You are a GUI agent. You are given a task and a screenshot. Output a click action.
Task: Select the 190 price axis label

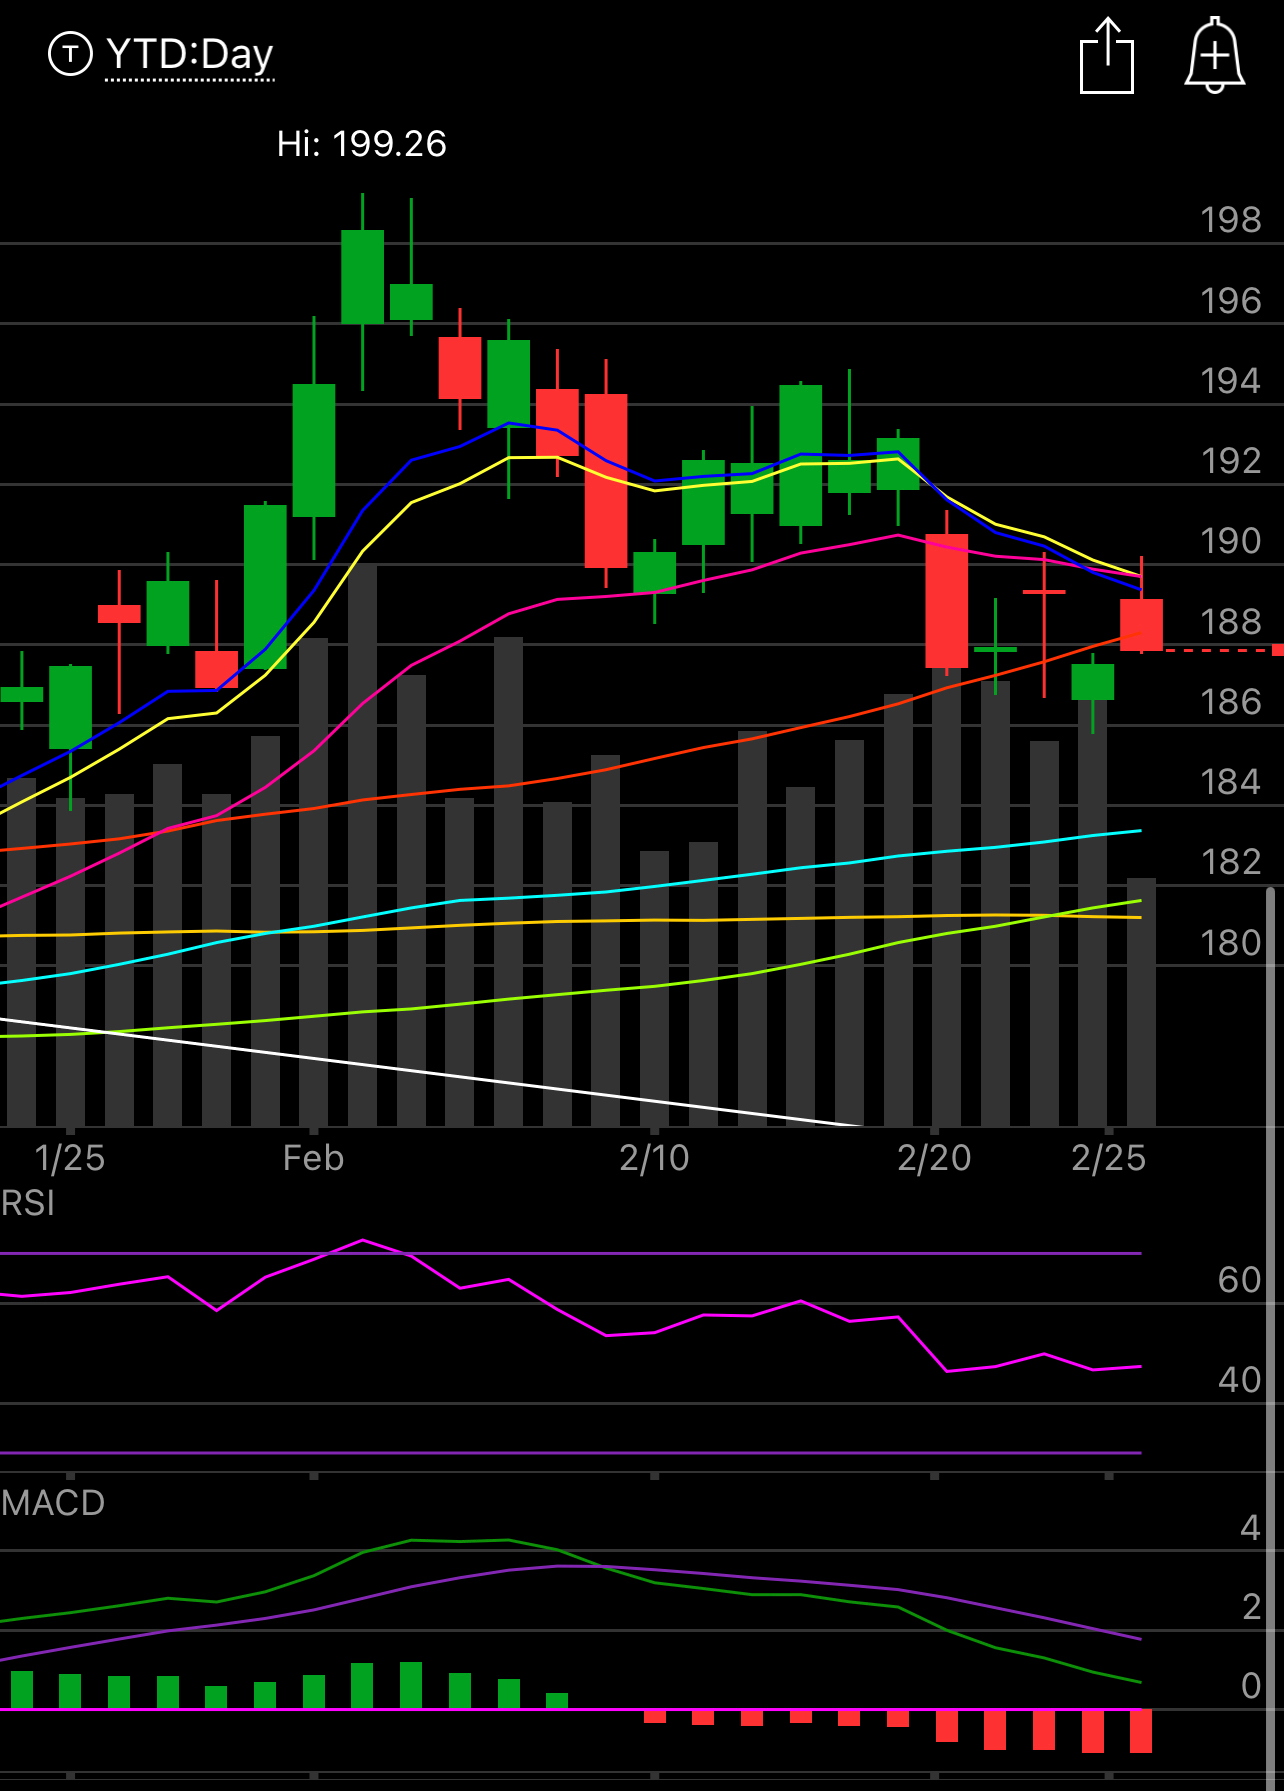click(x=1231, y=541)
